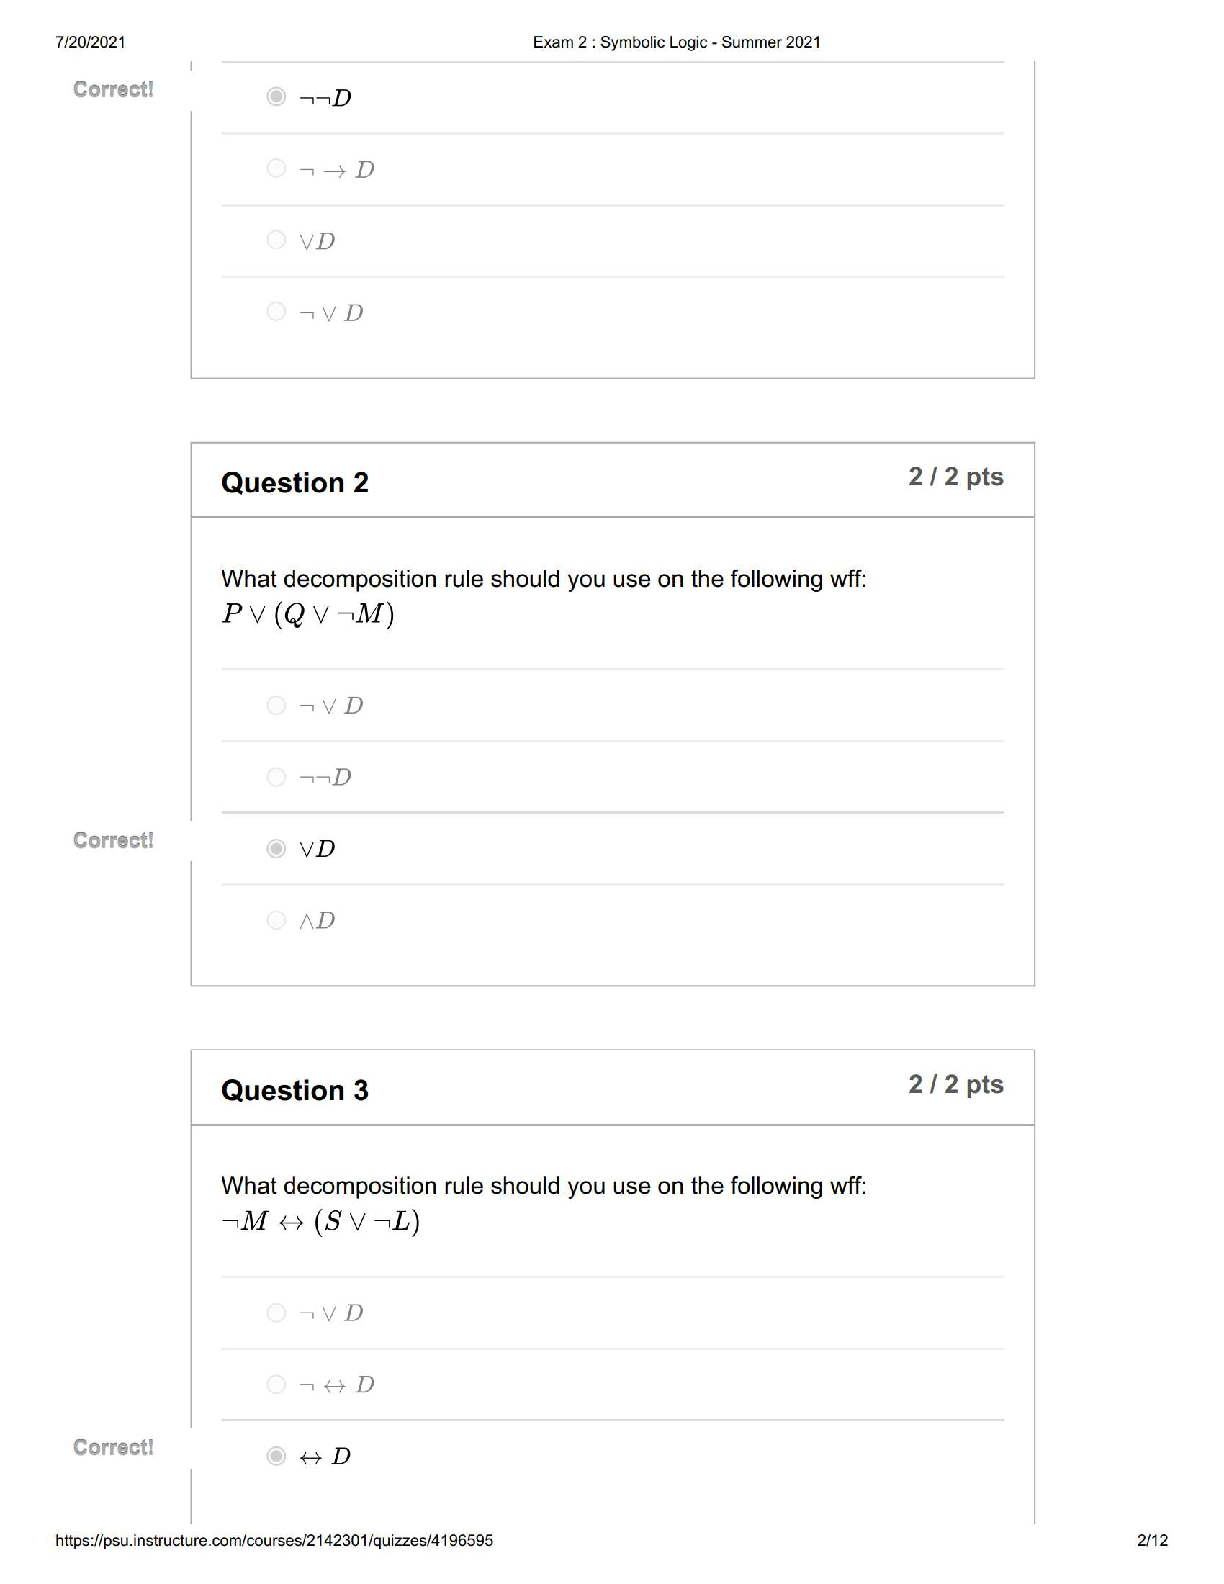1224x1584 pixels.
Task: Click the Exam 2 : Symbolic Logic page title
Action: [x=676, y=42]
